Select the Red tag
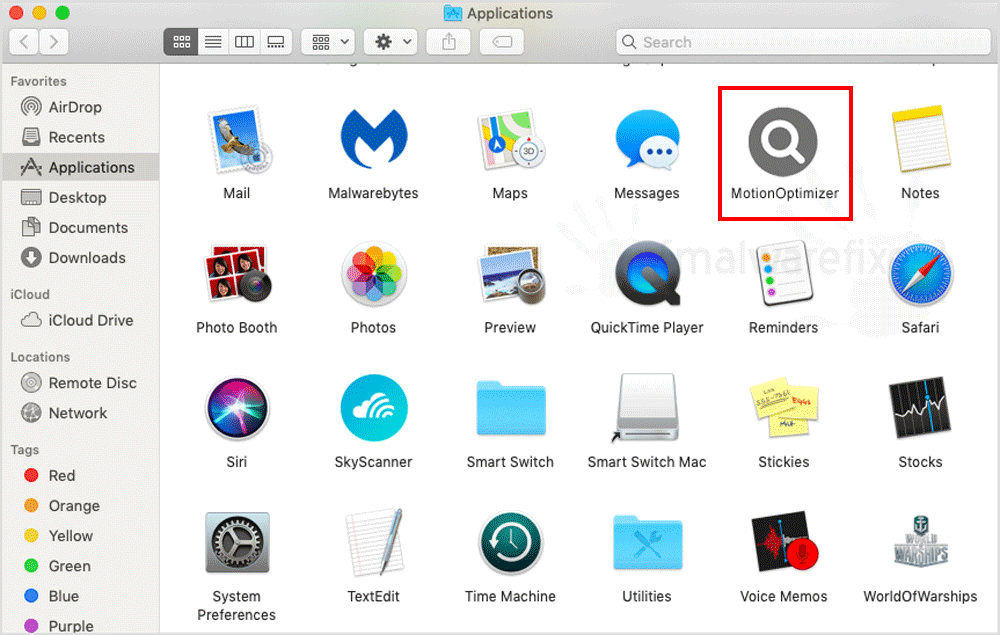1000x635 pixels. click(x=80, y=476)
